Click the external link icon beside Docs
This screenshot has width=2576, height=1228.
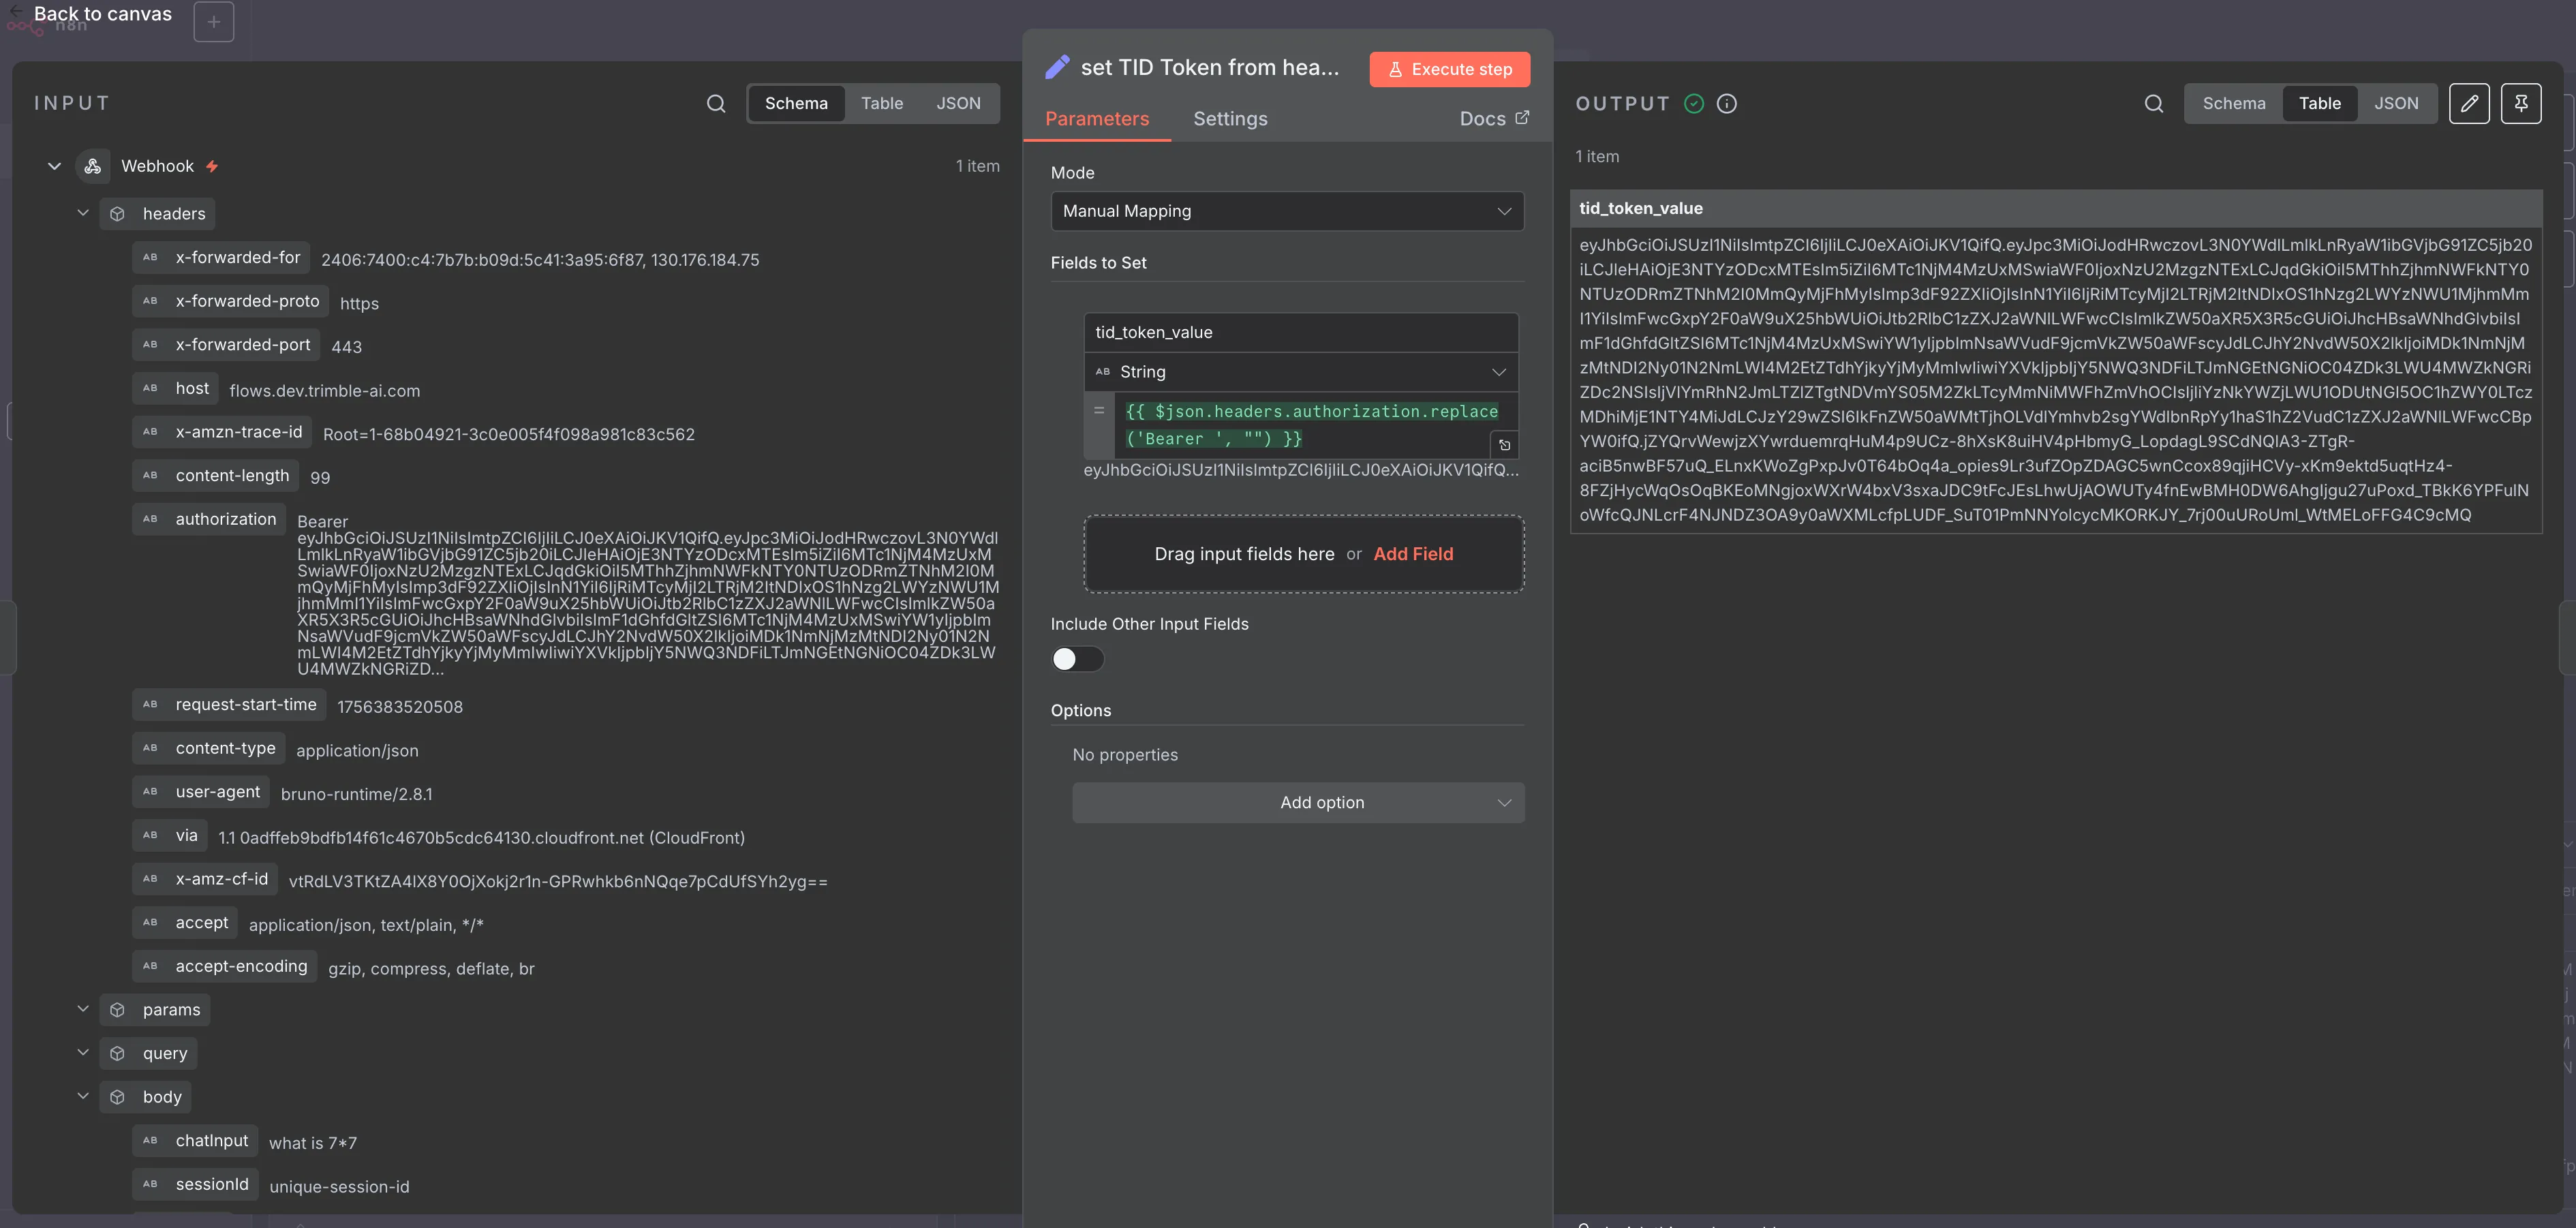pos(1522,117)
